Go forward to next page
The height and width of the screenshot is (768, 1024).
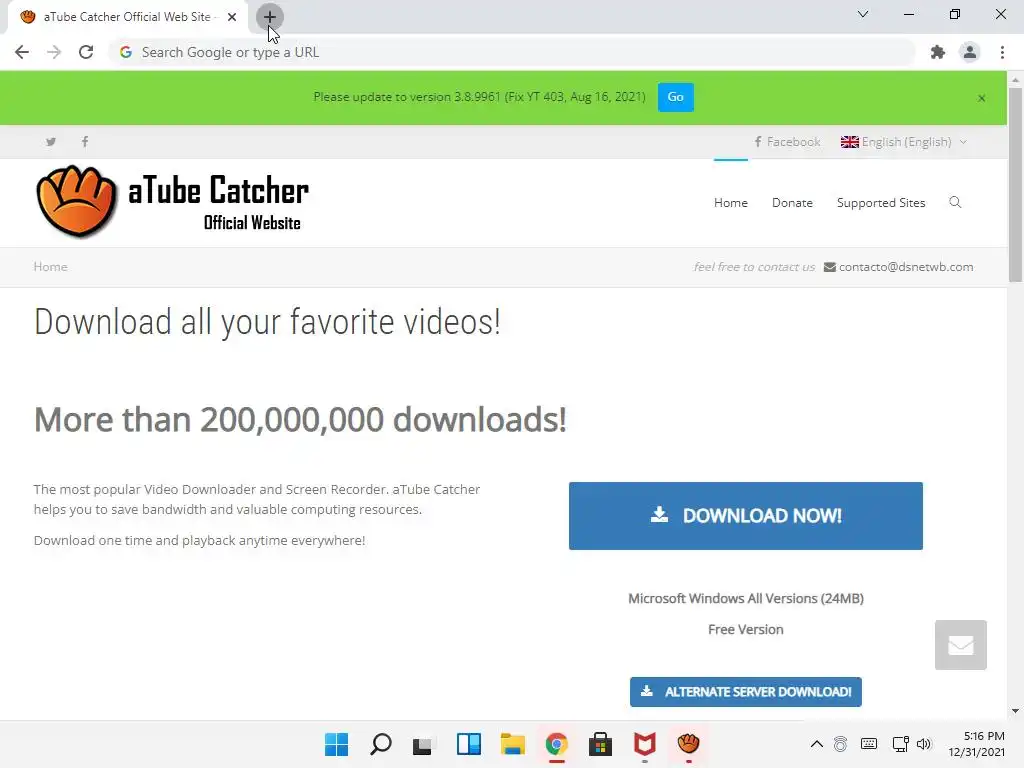point(54,52)
